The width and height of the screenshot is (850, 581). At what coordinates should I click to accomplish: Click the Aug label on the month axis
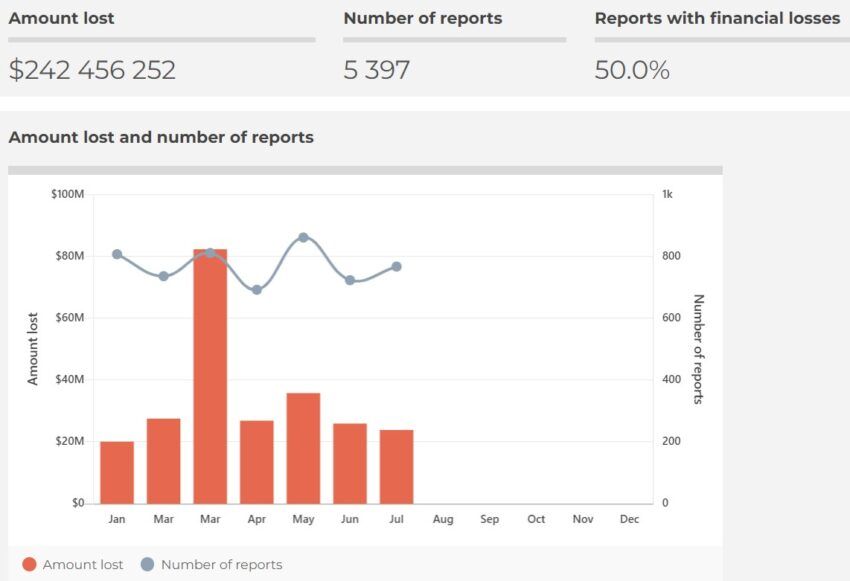pyautogui.click(x=443, y=519)
